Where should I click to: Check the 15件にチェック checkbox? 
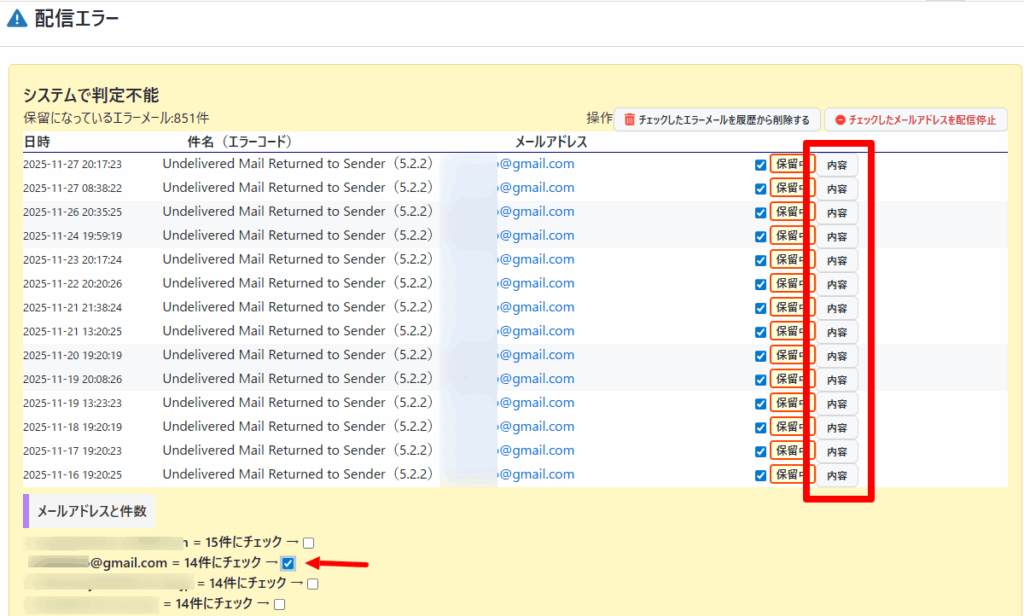309,543
